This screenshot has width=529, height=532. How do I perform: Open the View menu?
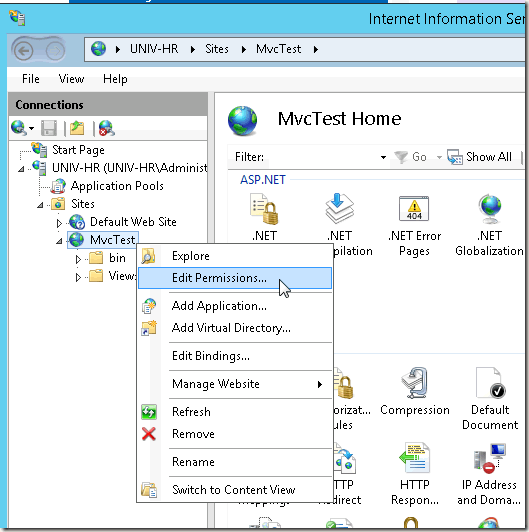[71, 79]
